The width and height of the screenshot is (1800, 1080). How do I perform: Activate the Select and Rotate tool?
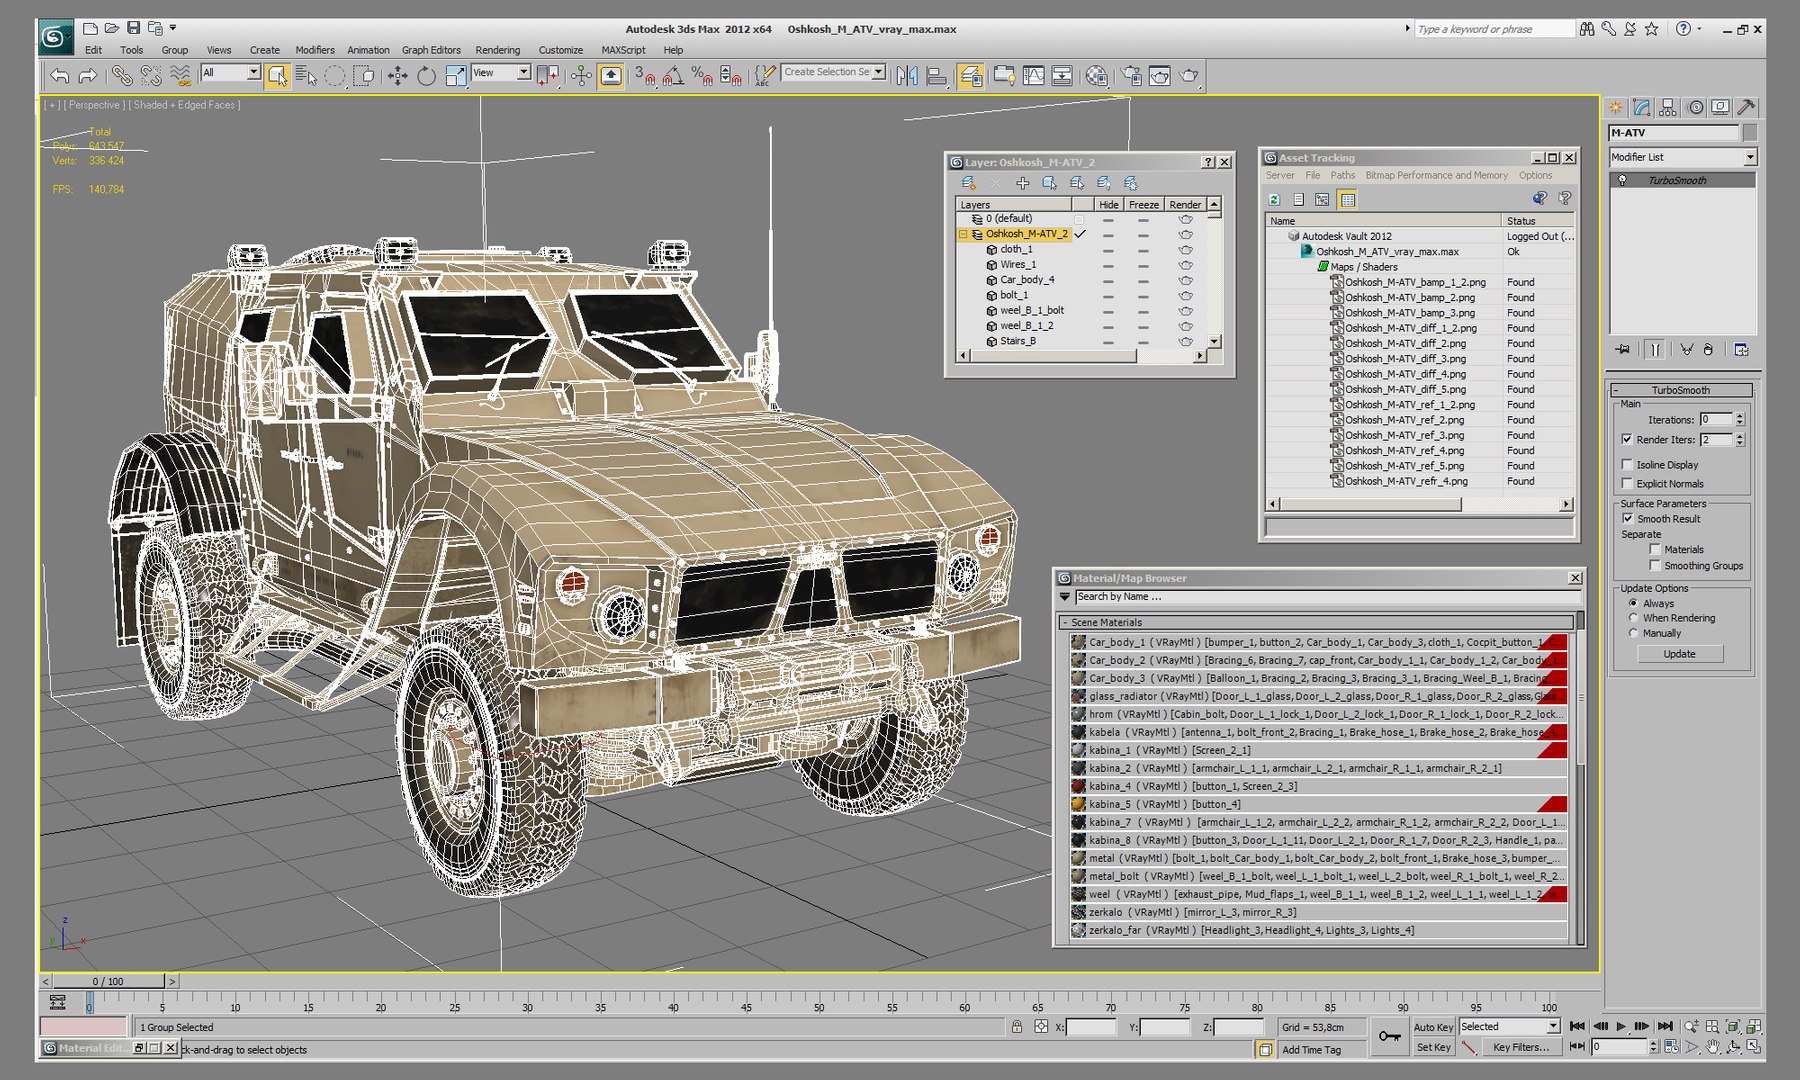(426, 75)
